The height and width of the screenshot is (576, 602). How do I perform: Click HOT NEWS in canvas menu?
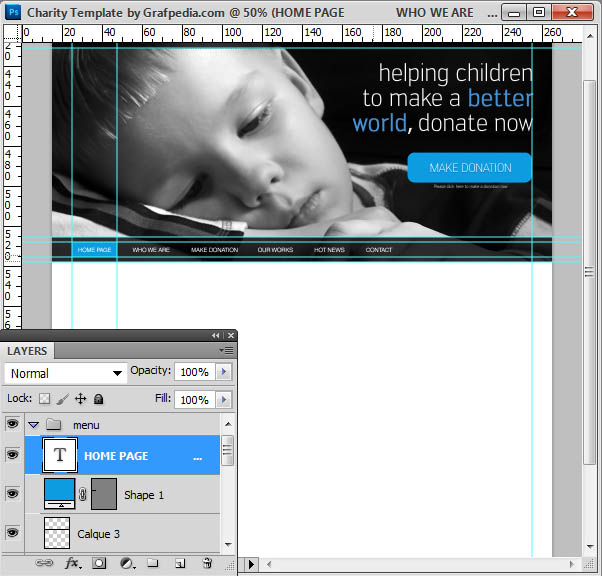click(x=329, y=250)
